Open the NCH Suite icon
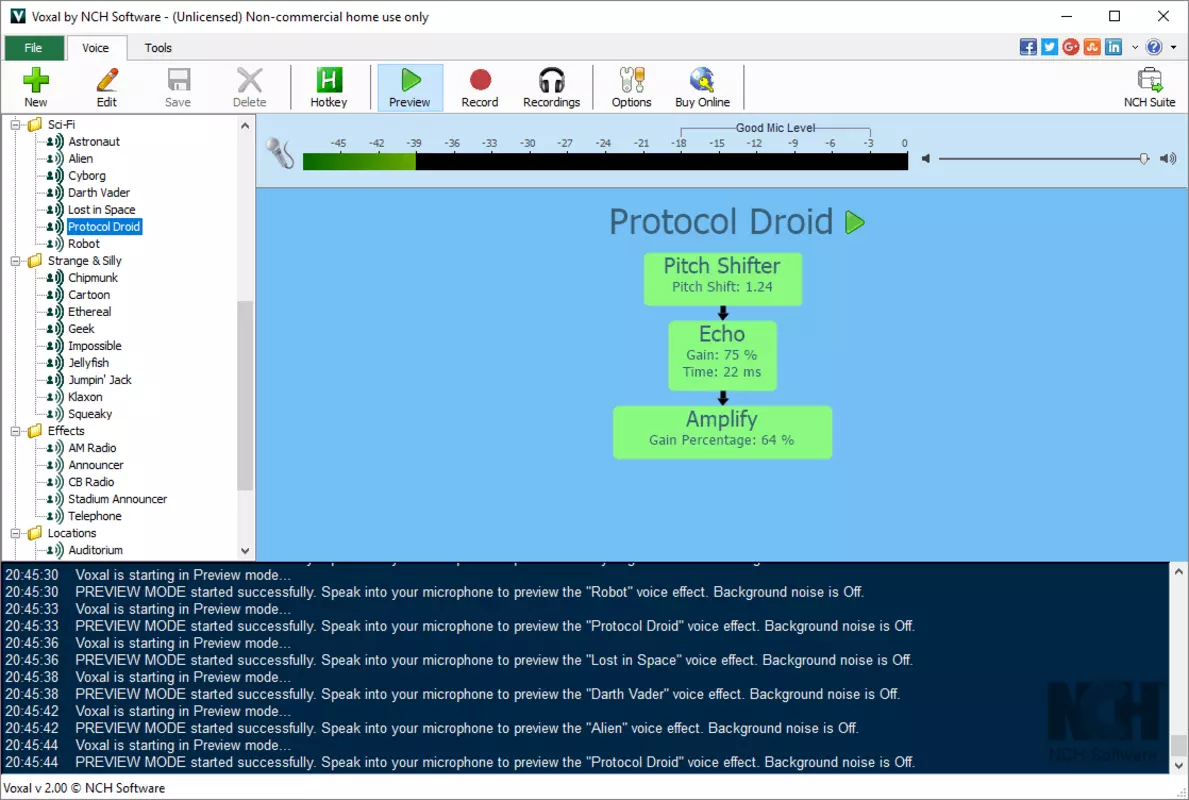Screen dimensions: 1189x800 (x=1150, y=80)
